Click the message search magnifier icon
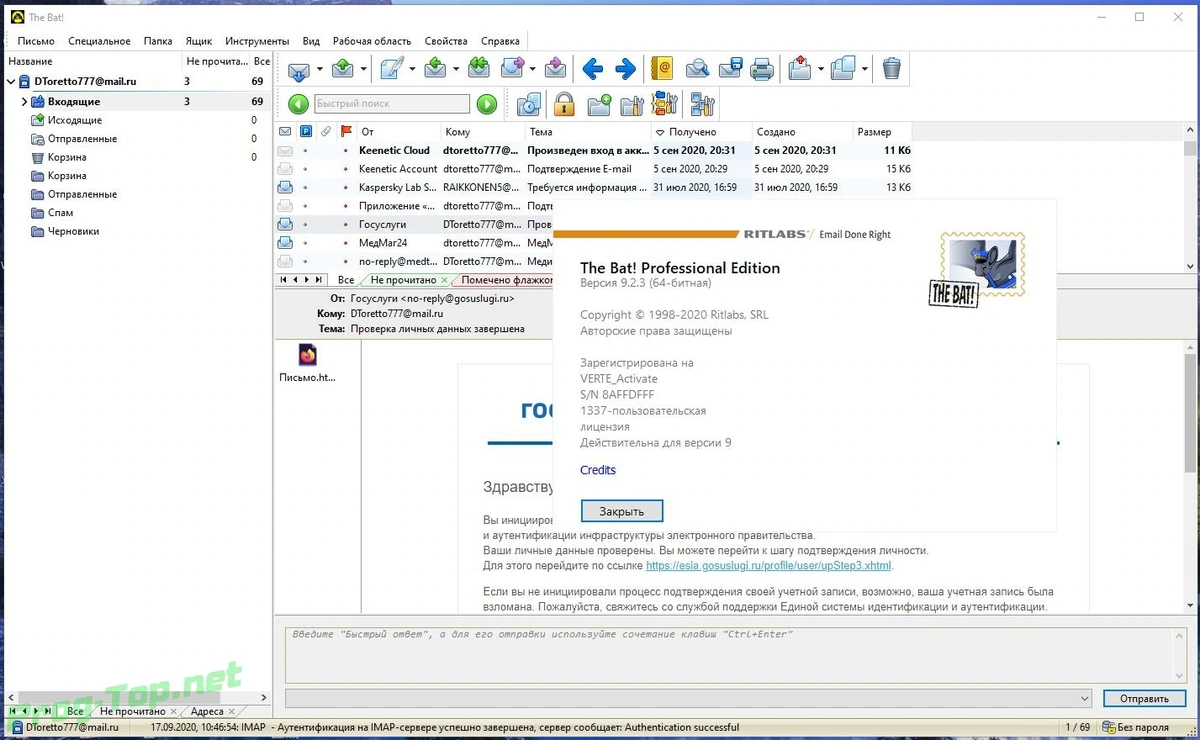This screenshot has height=740, width=1200. coord(697,69)
